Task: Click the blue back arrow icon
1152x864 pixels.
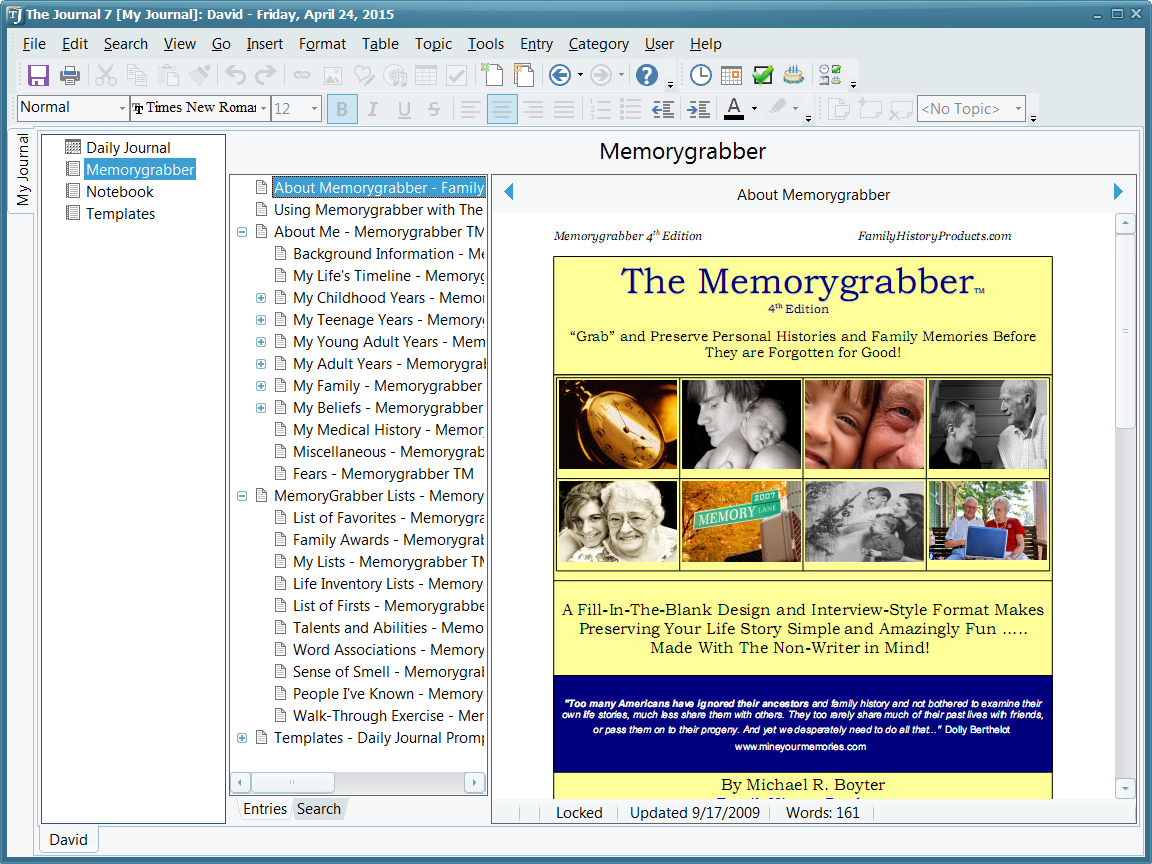Action: point(559,75)
